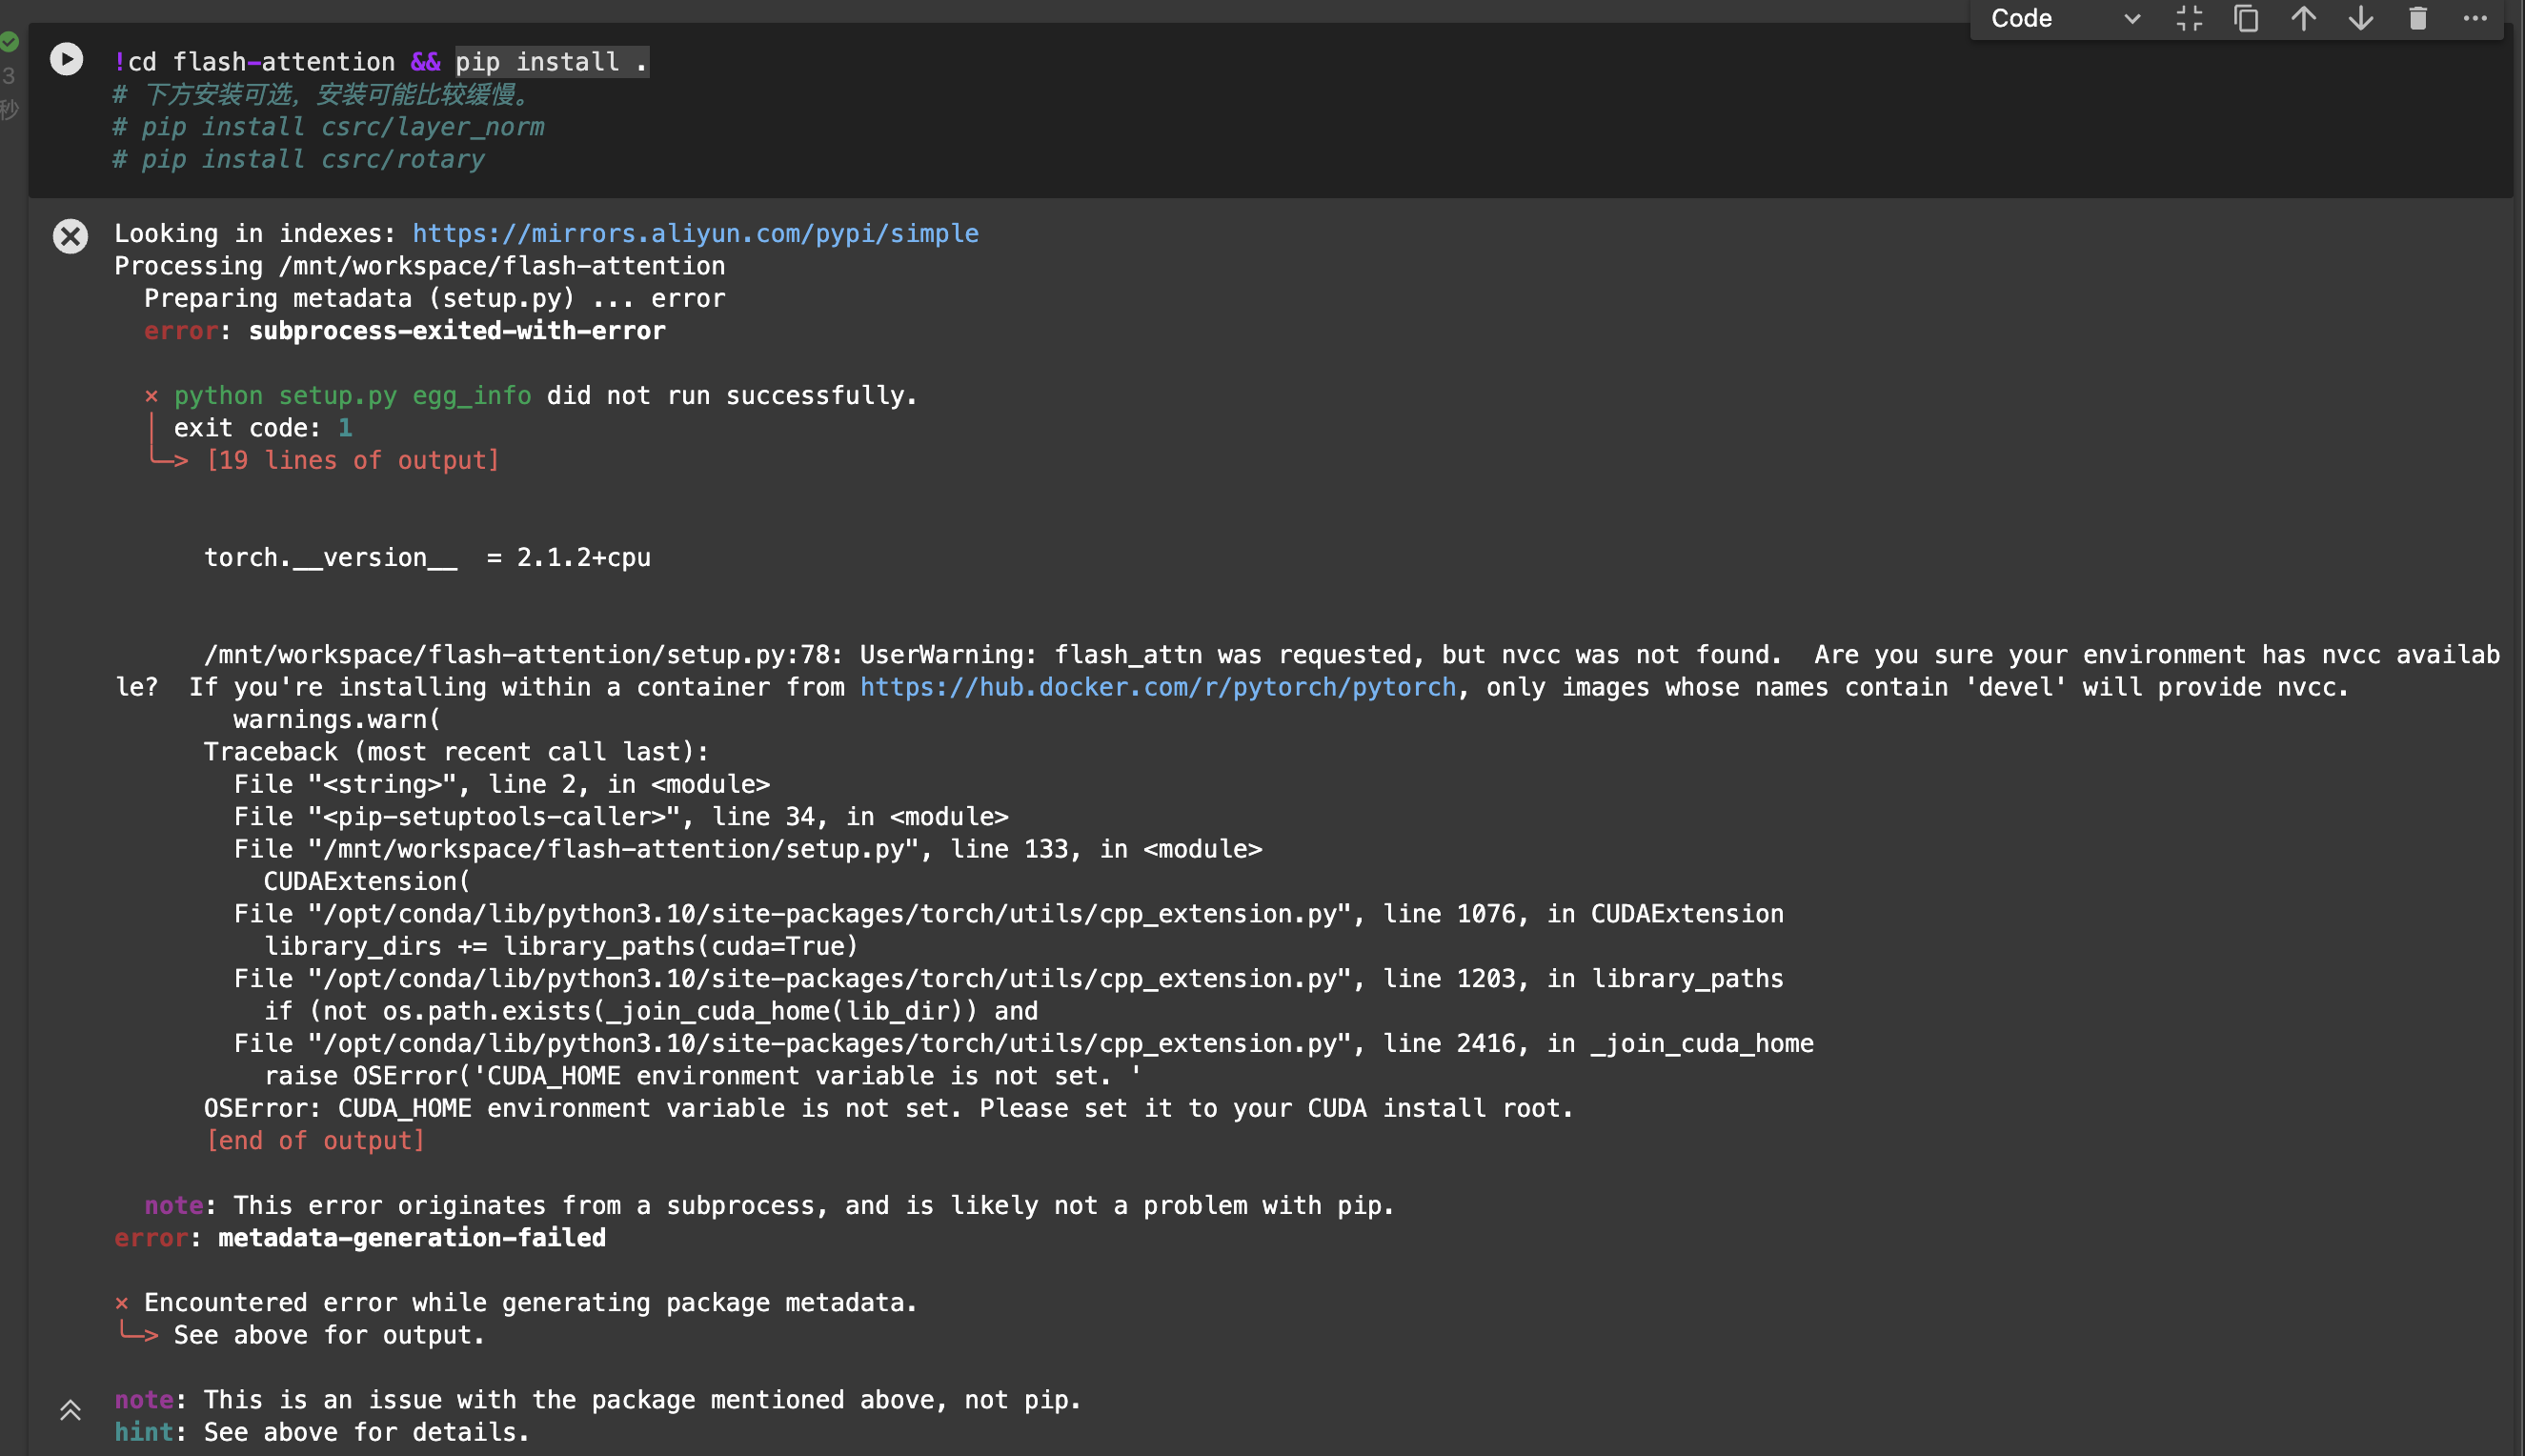Screen dimensions: 2525x1456
Task: Clear the cell output with X icon
Action: [x=70, y=236]
